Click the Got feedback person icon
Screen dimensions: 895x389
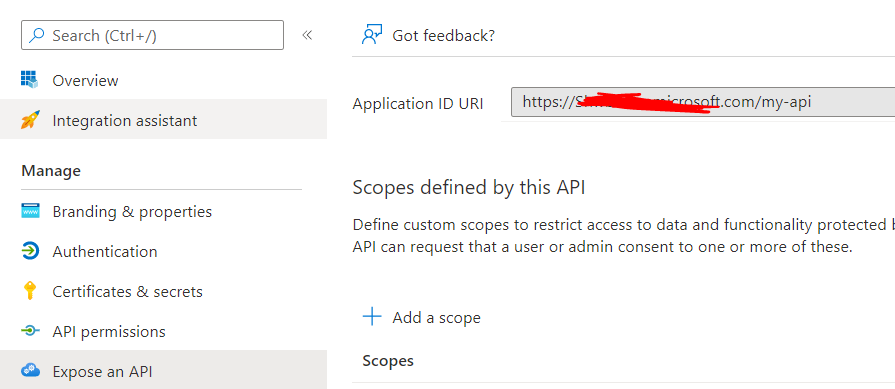click(372, 35)
